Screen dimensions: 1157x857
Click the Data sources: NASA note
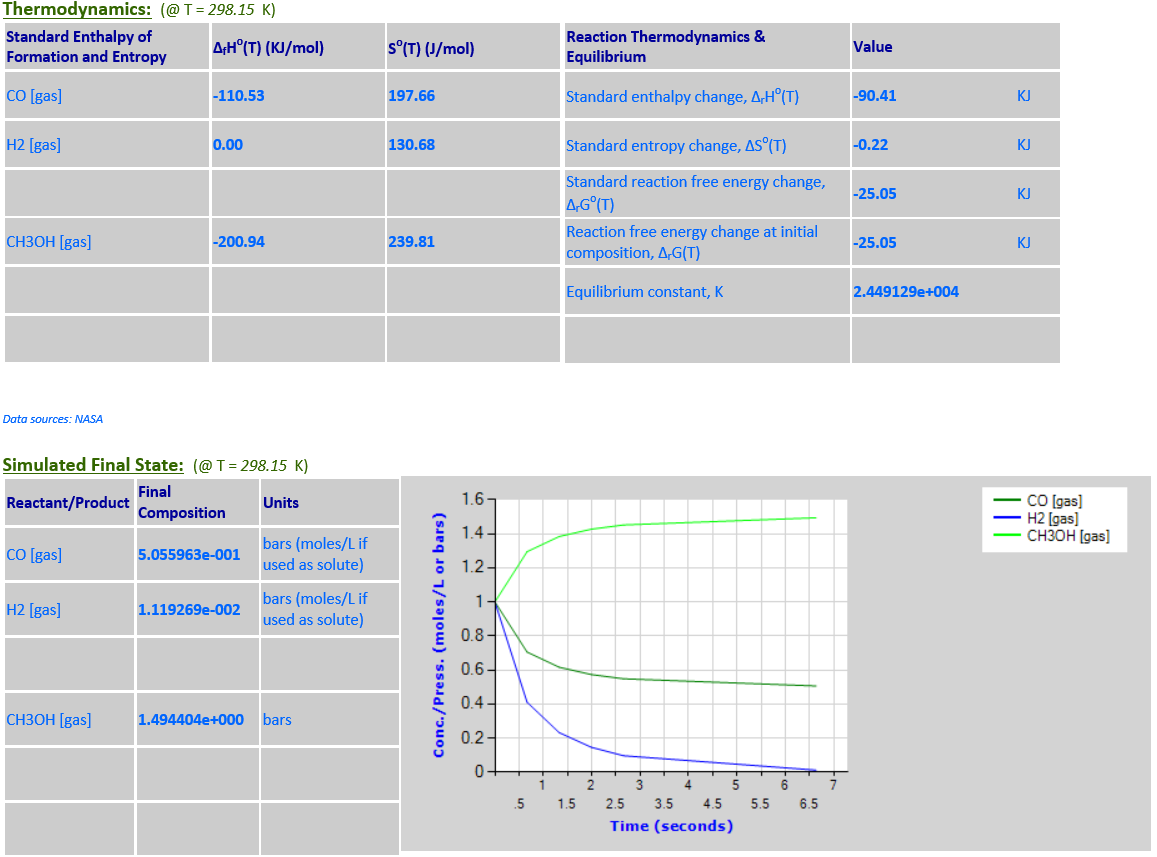coord(53,419)
